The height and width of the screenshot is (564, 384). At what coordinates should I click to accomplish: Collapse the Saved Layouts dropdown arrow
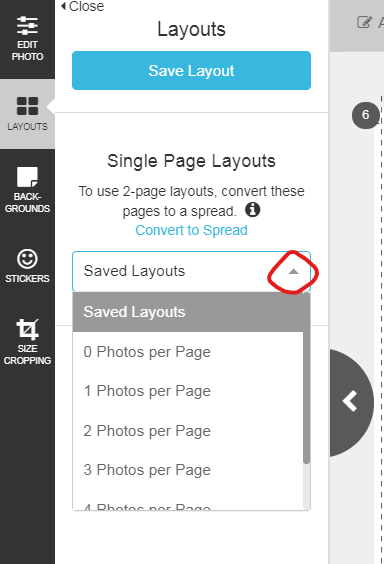click(x=293, y=272)
